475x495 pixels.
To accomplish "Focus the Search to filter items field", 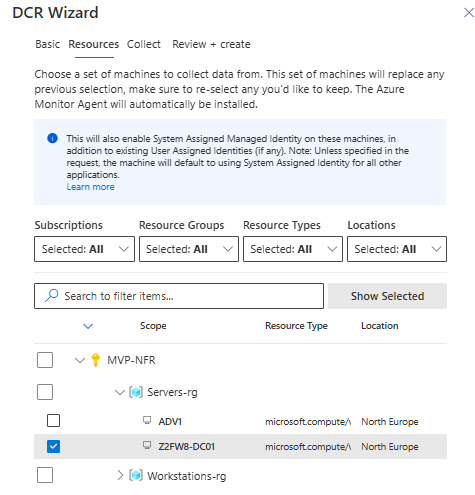I will pyautogui.click(x=179, y=296).
